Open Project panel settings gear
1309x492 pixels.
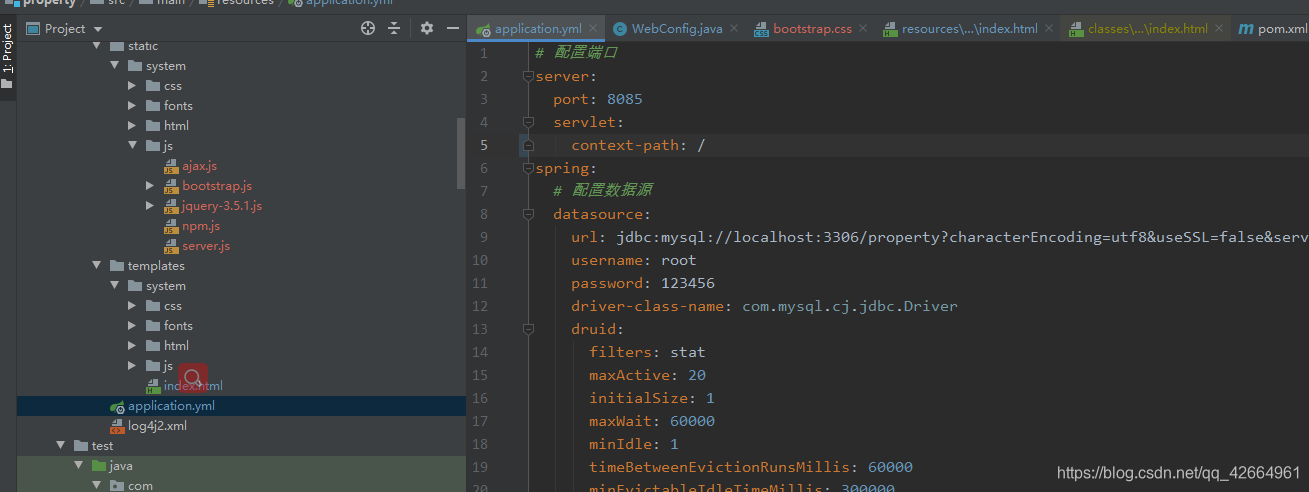click(427, 28)
